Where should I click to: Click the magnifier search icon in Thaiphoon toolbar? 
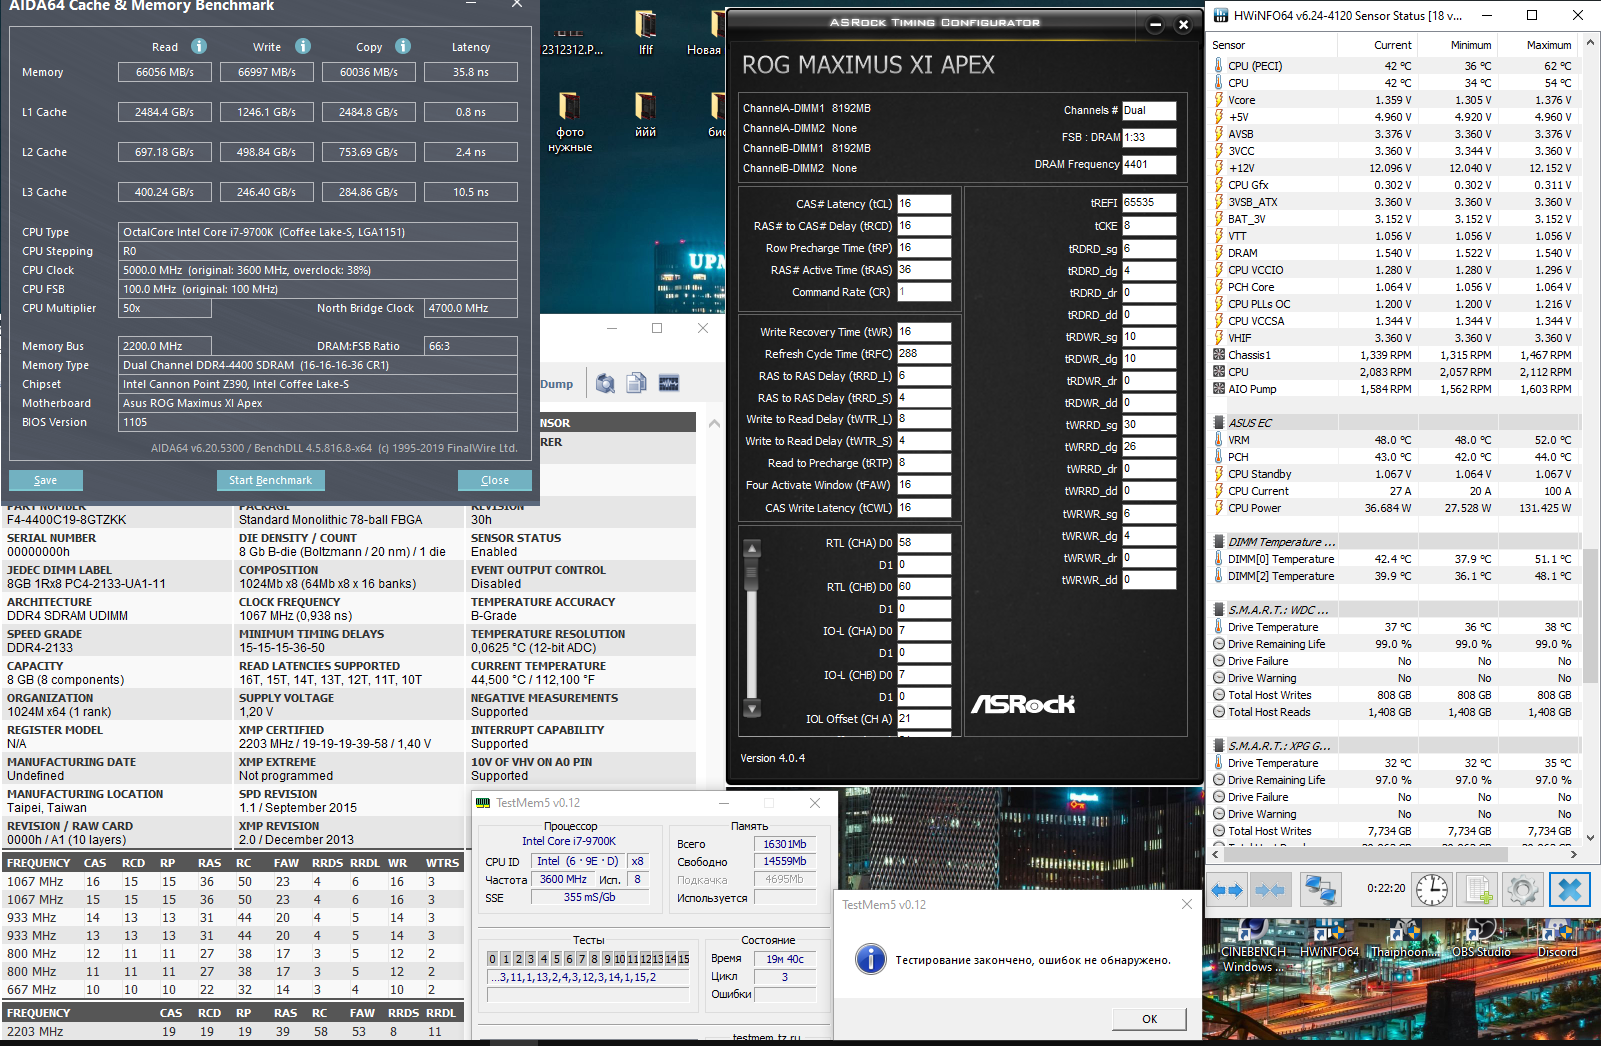click(x=605, y=383)
